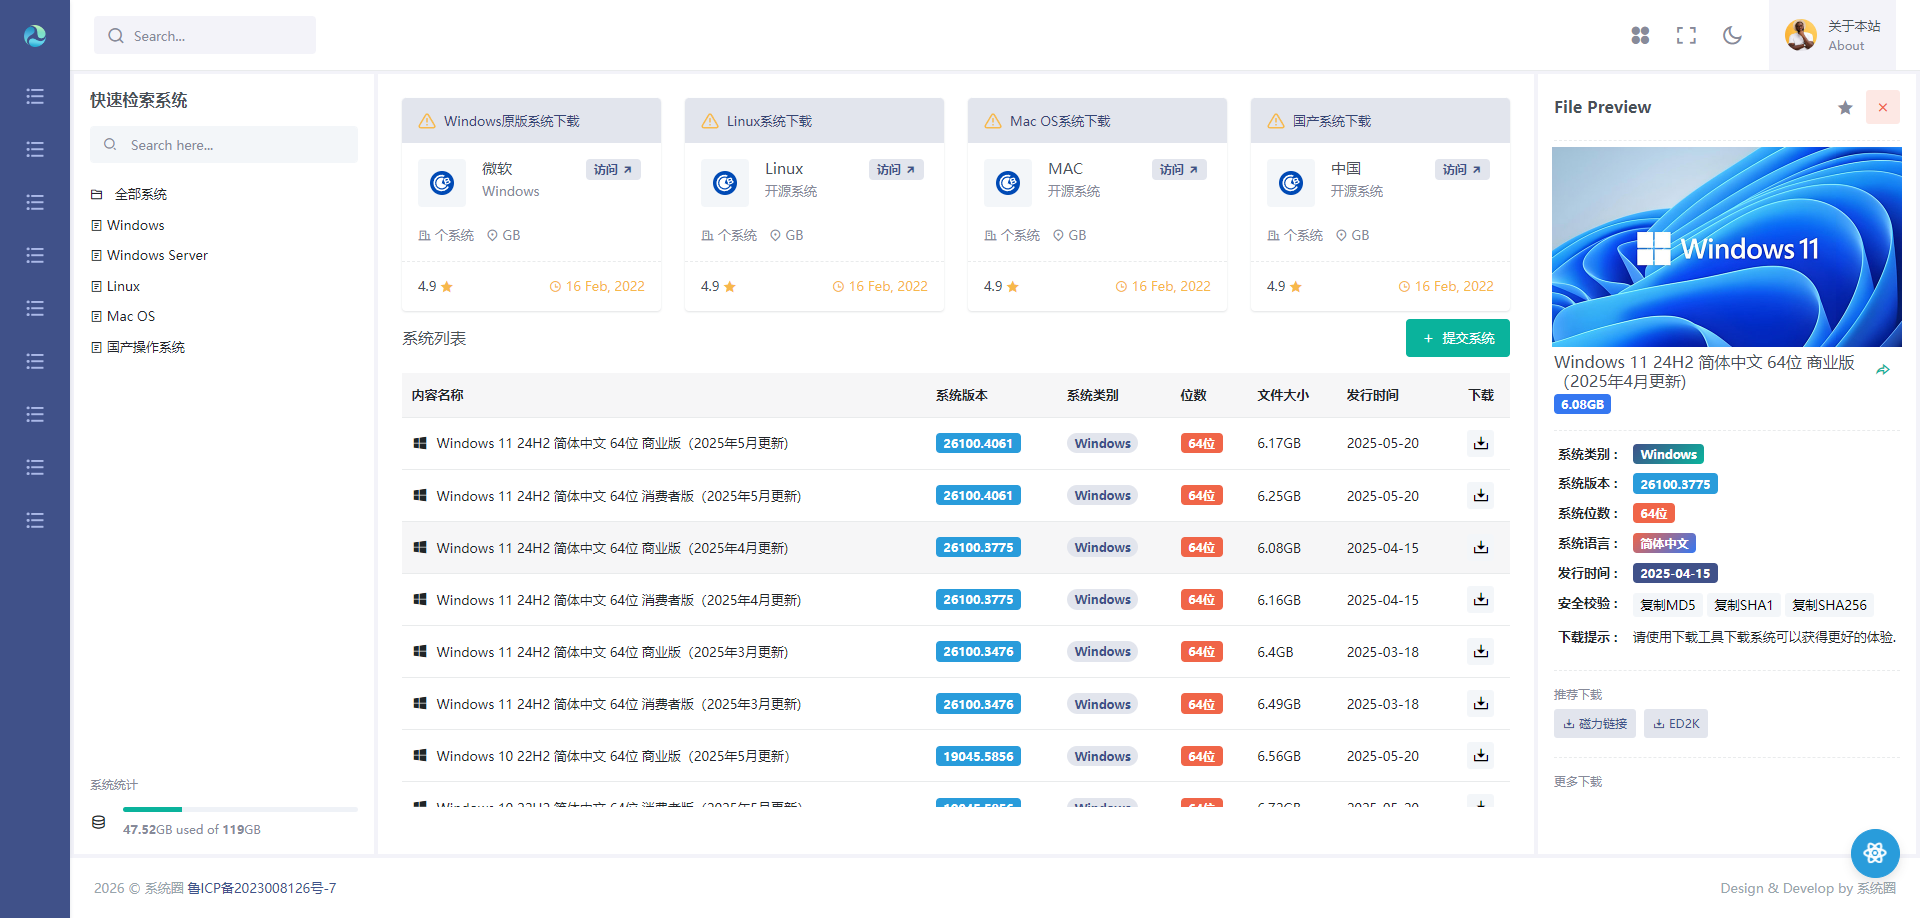
Task: Close the File Preview panel
Action: [x=1882, y=107]
